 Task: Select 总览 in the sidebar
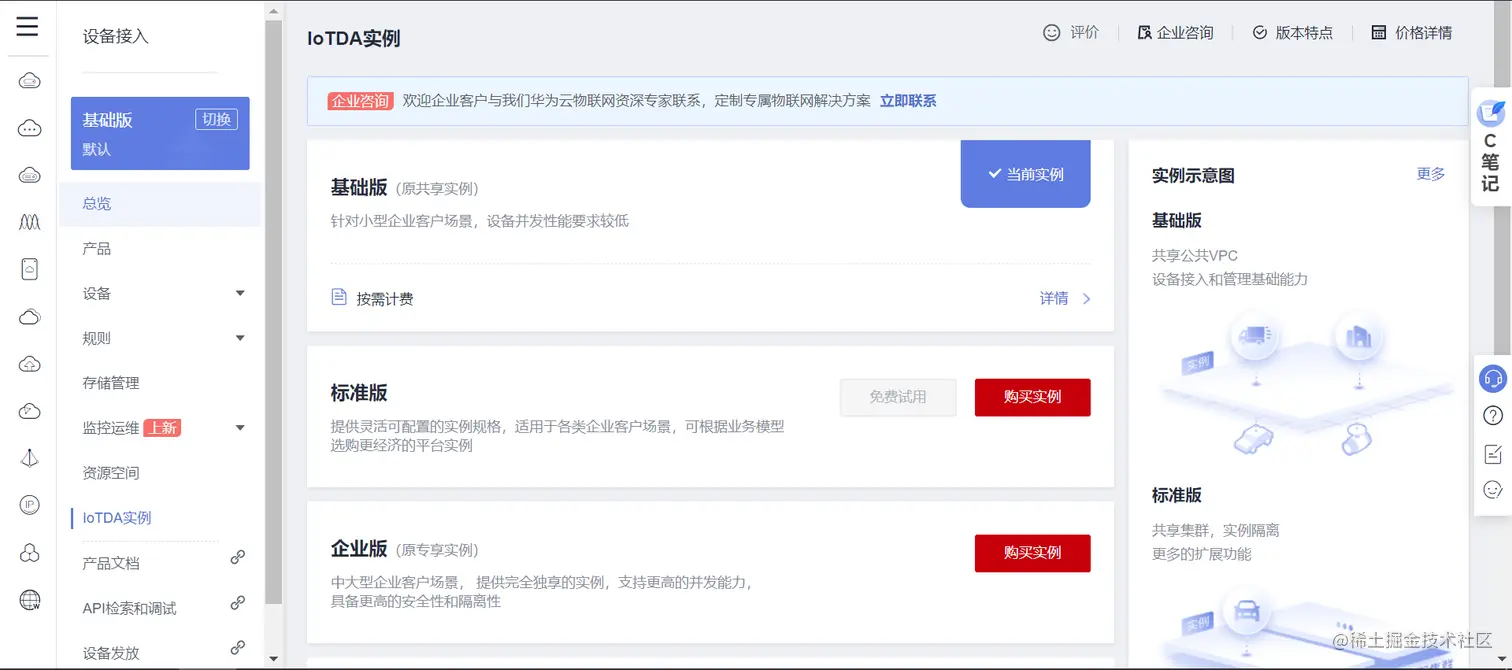(160, 203)
